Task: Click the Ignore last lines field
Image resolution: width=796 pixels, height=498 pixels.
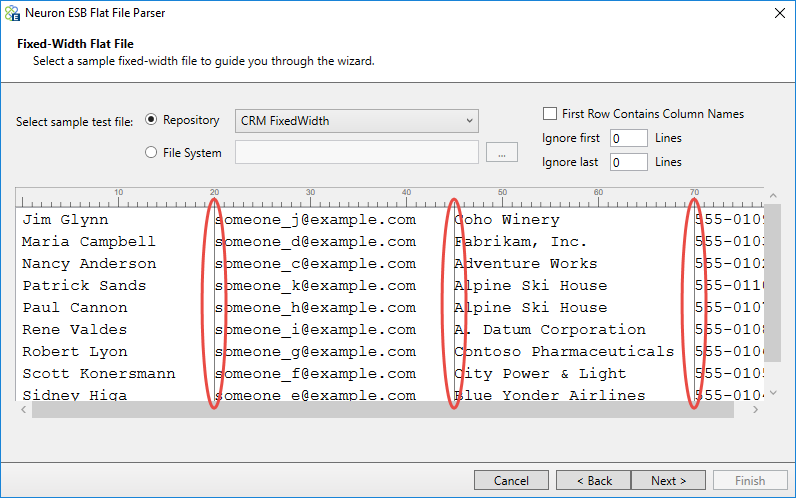Action: tap(628, 162)
